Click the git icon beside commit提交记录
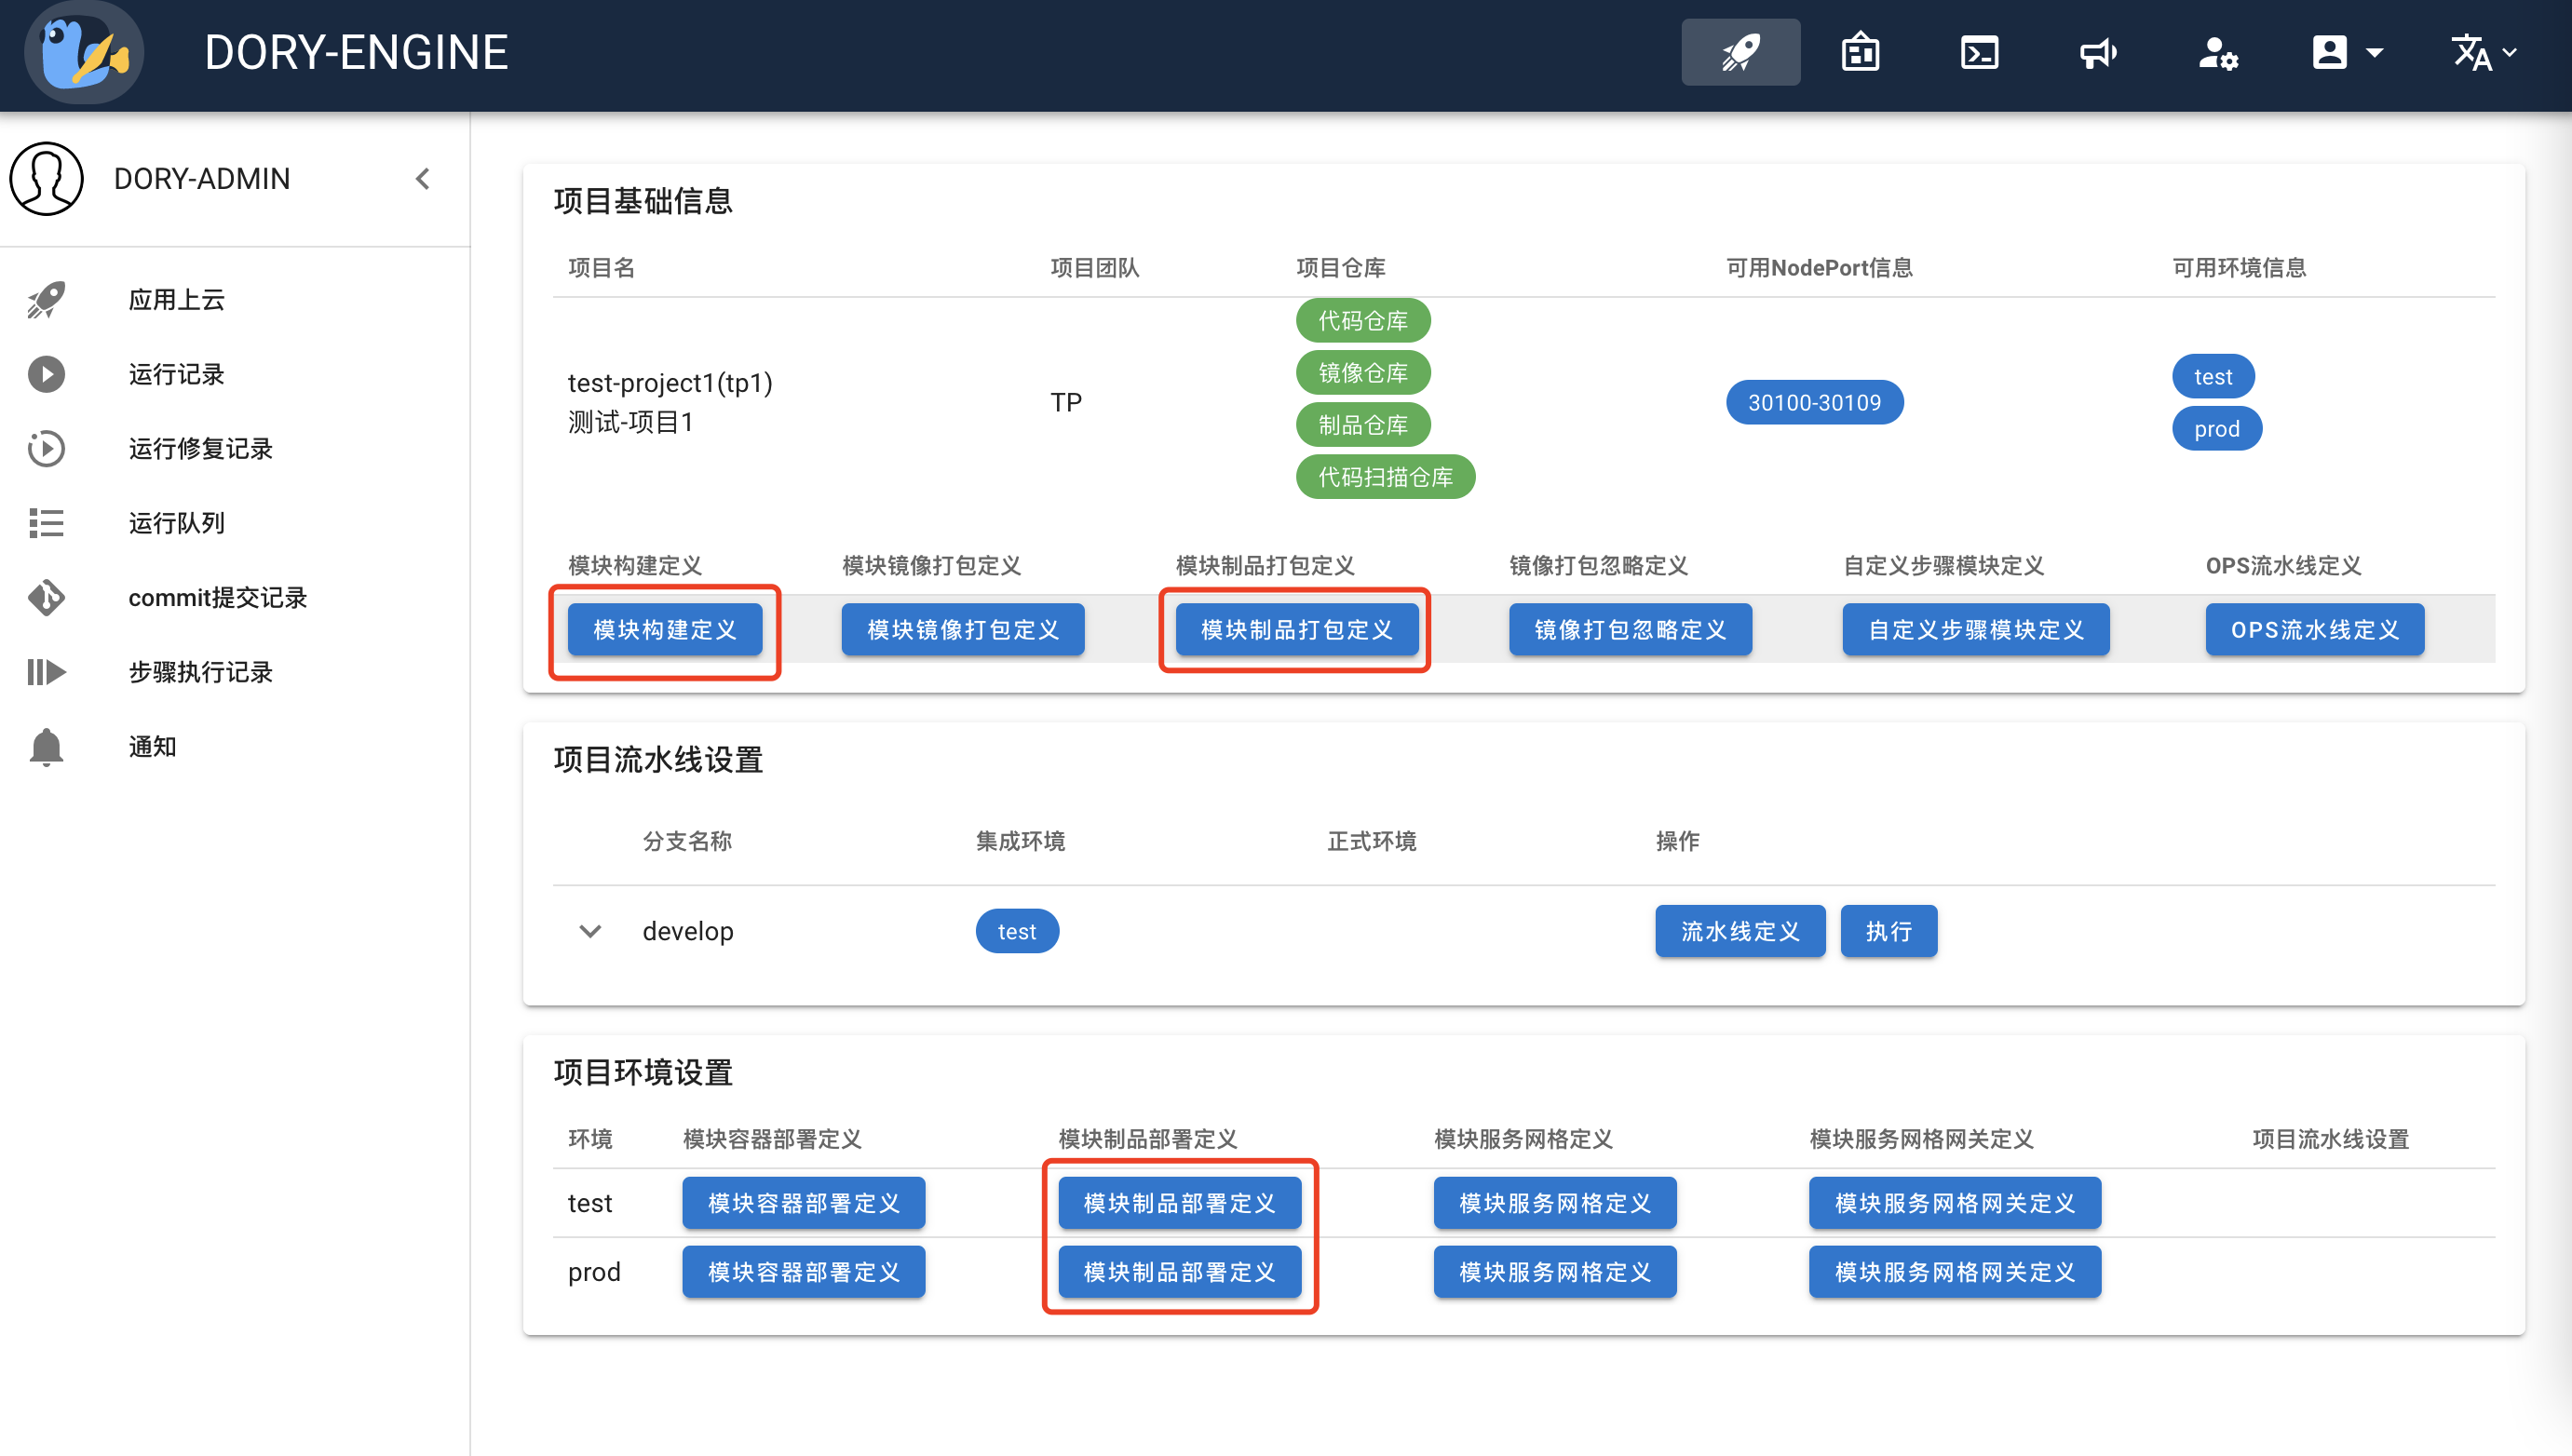Image resolution: width=2572 pixels, height=1456 pixels. (46, 598)
